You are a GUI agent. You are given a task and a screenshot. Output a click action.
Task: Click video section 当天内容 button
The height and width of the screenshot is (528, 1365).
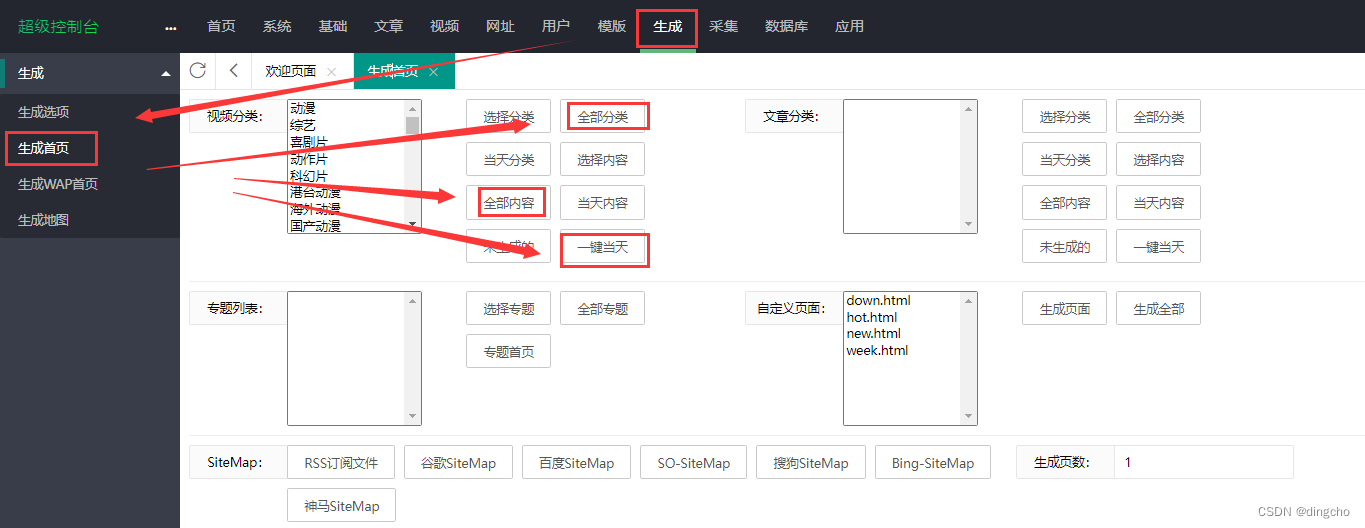(x=602, y=202)
